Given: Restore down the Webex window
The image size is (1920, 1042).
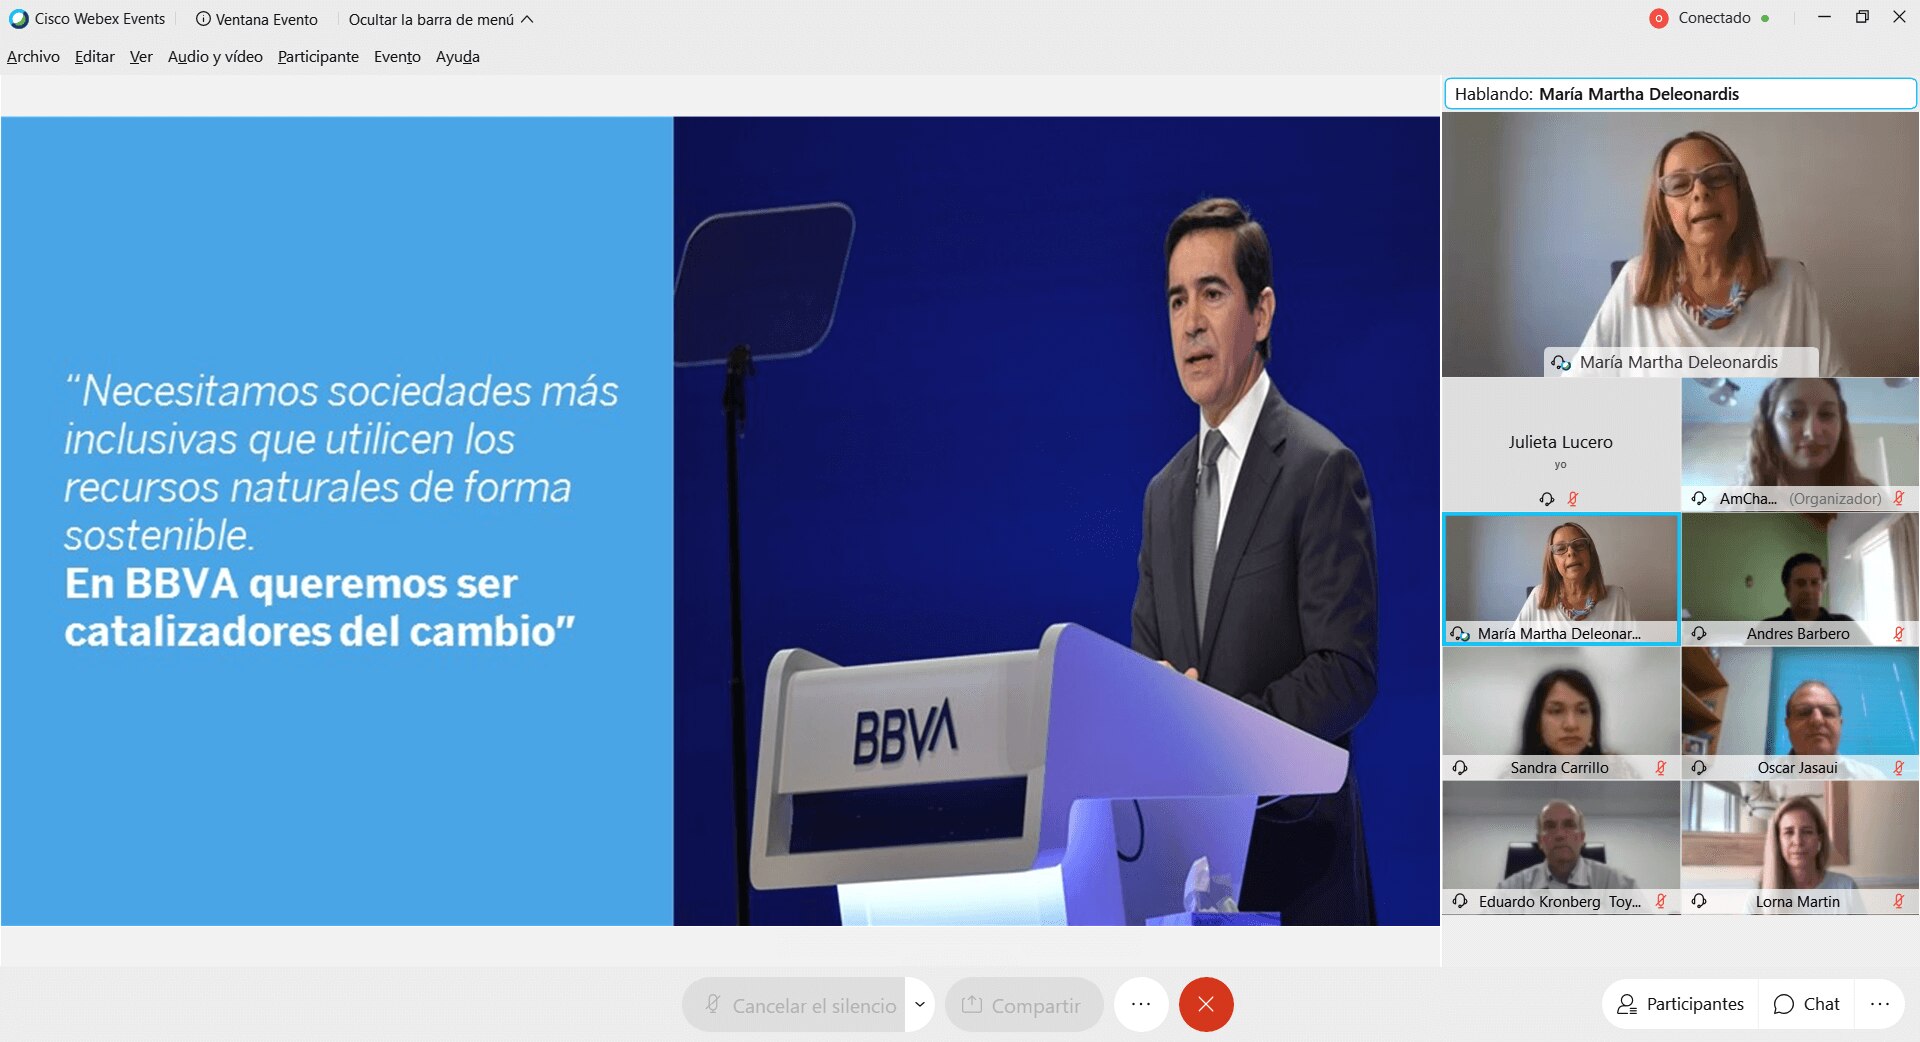Looking at the screenshot, I should (1862, 17).
